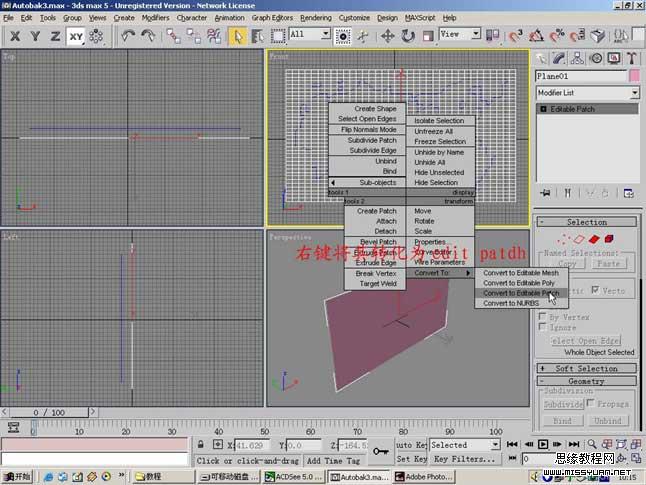Click the Key Filters button
This screenshot has height=485, width=646.
pyautogui.click(x=464, y=459)
